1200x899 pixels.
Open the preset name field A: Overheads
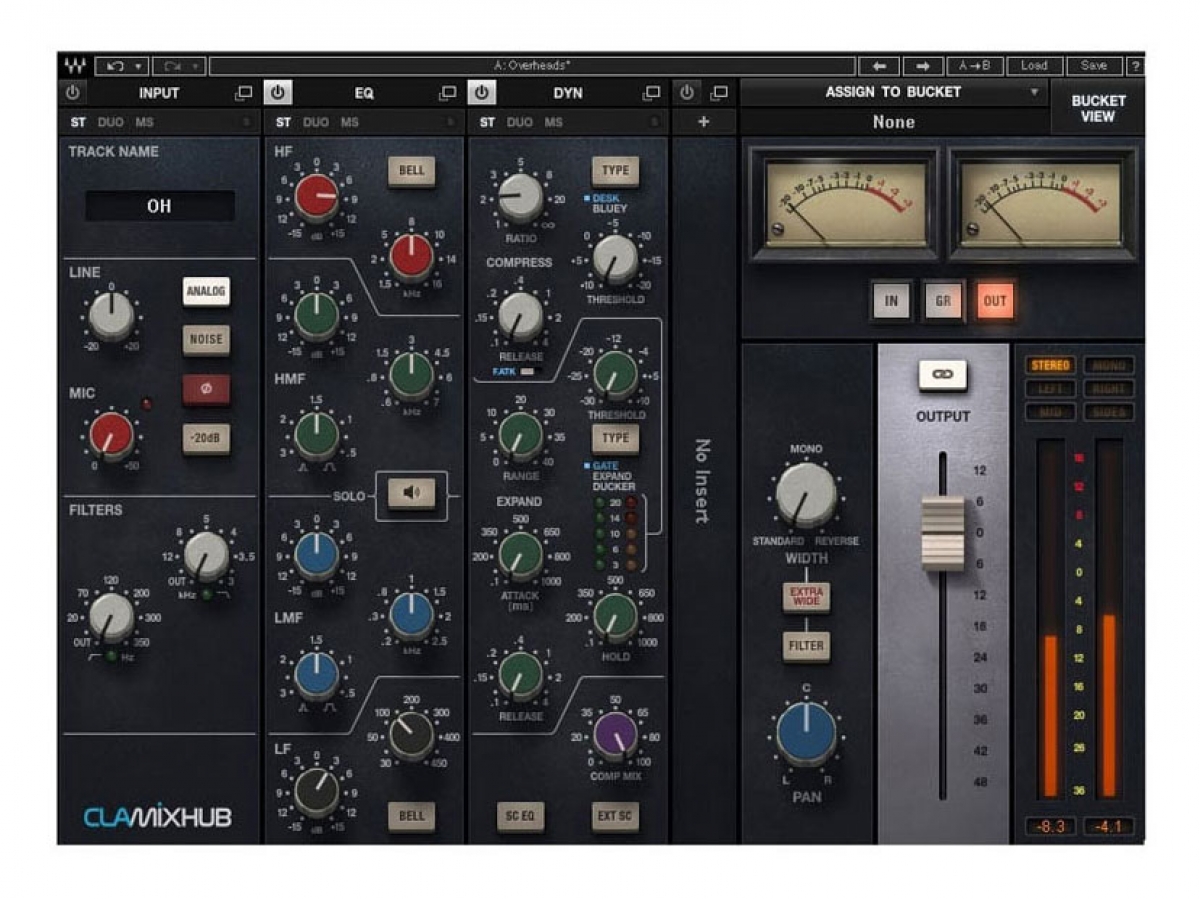533,66
